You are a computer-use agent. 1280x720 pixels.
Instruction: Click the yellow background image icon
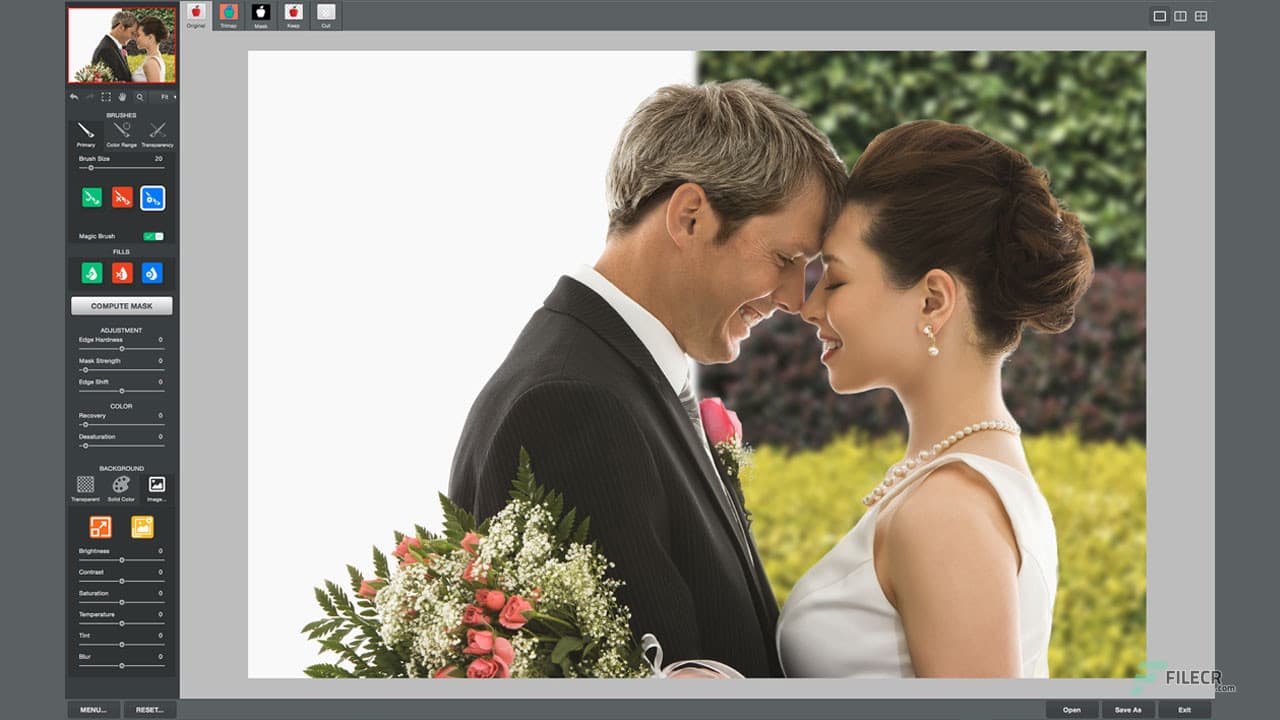[x=143, y=527]
